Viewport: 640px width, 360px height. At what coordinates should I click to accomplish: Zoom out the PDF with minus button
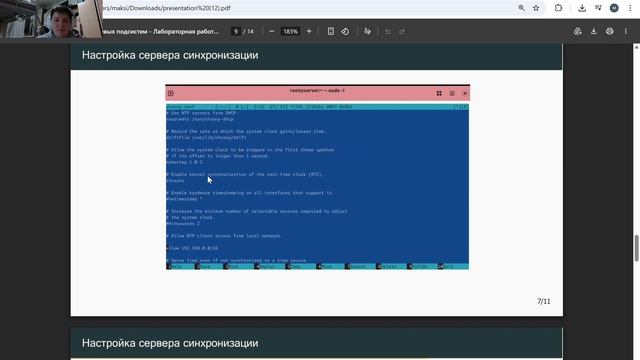[x=271, y=31]
